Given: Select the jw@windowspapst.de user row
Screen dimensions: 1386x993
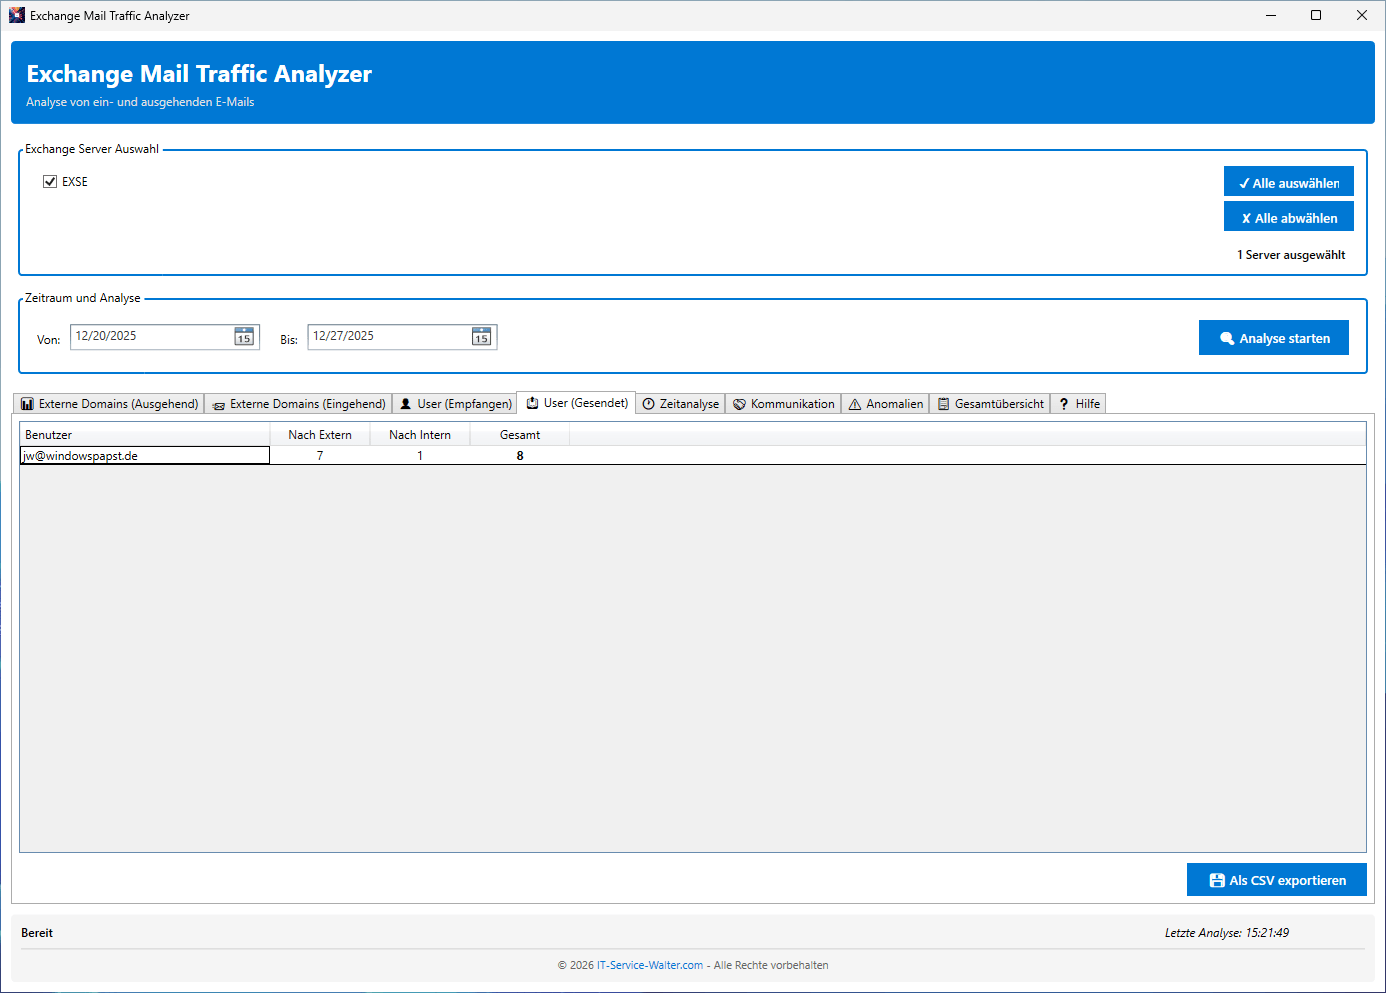Looking at the screenshot, I should 144,456.
